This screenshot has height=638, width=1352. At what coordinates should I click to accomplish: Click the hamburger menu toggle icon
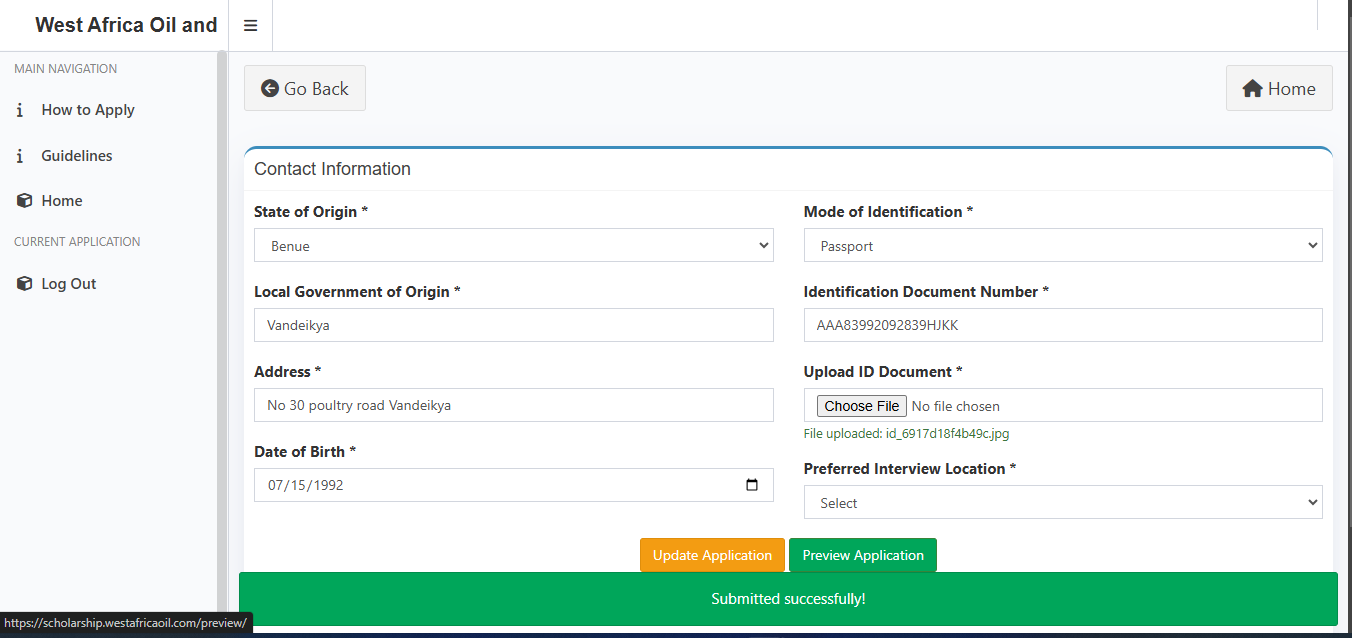[x=250, y=26]
